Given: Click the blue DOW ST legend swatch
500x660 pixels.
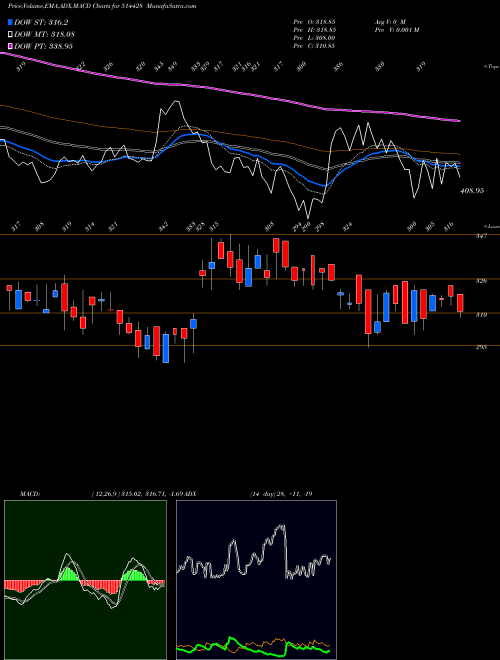Looking at the screenshot, I should (x=10, y=22).
